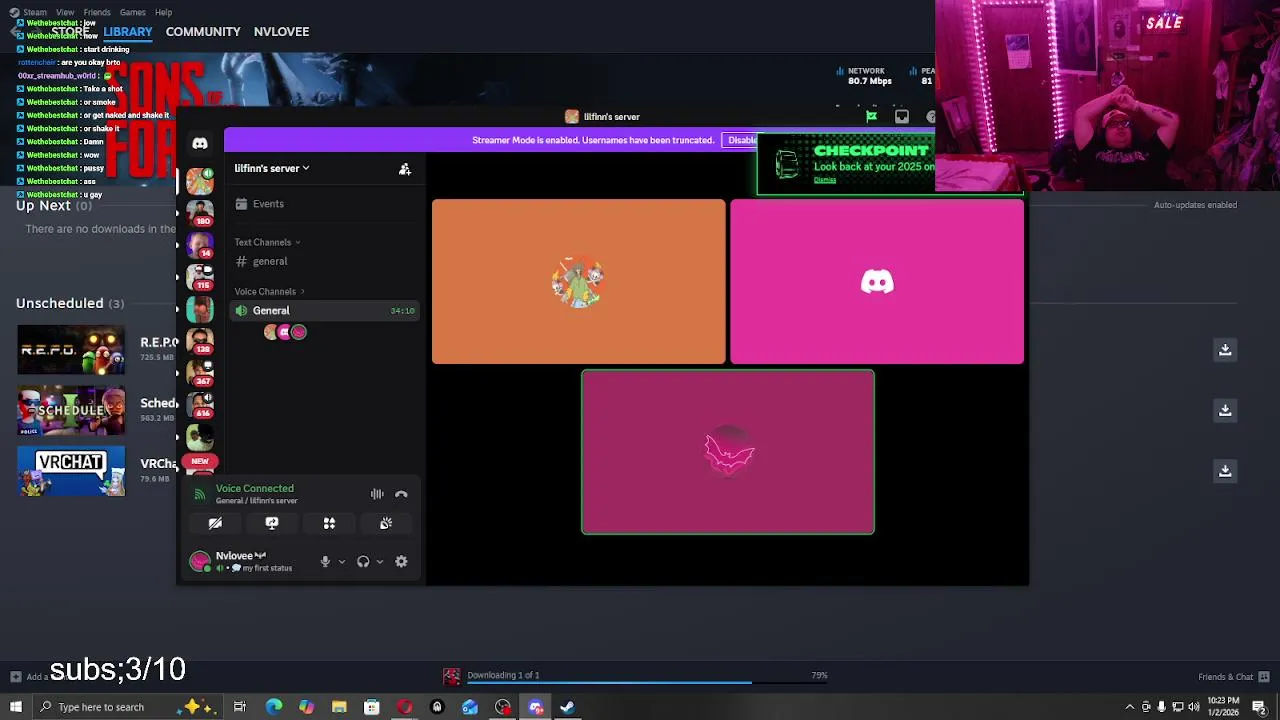
Task: Open the Help menu in Steam
Action: tap(163, 12)
